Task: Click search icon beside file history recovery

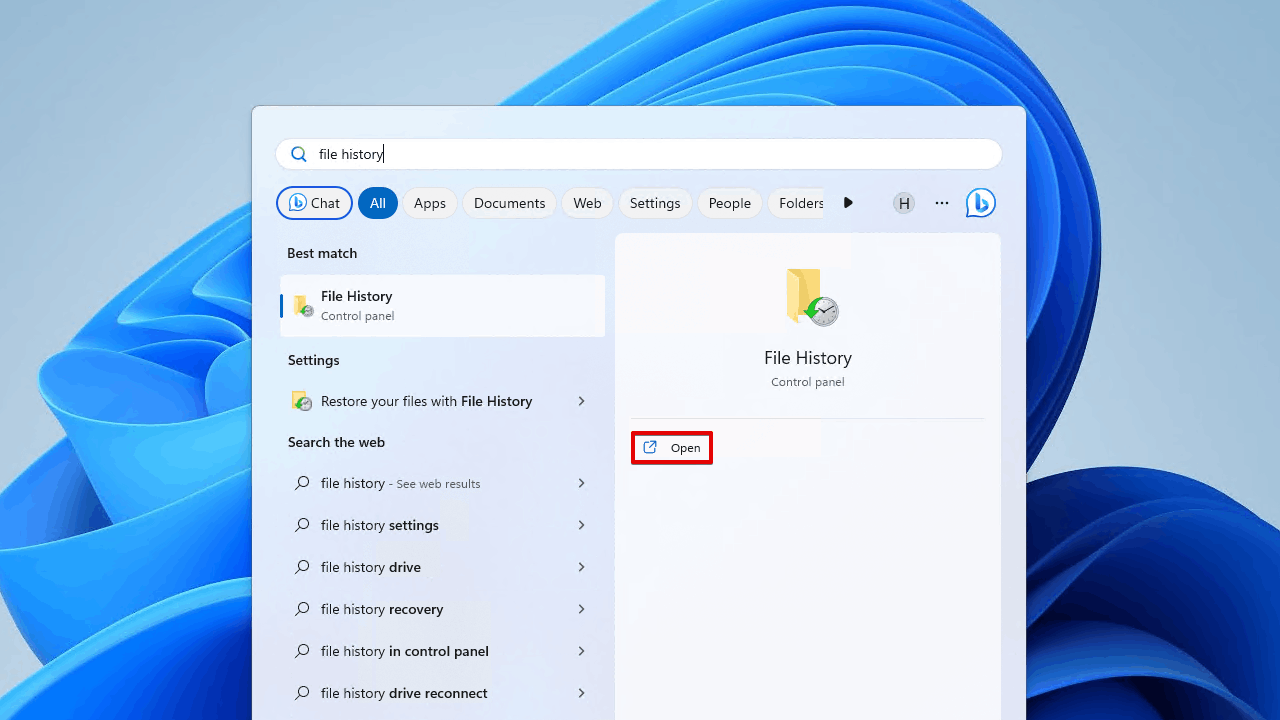Action: click(x=302, y=609)
